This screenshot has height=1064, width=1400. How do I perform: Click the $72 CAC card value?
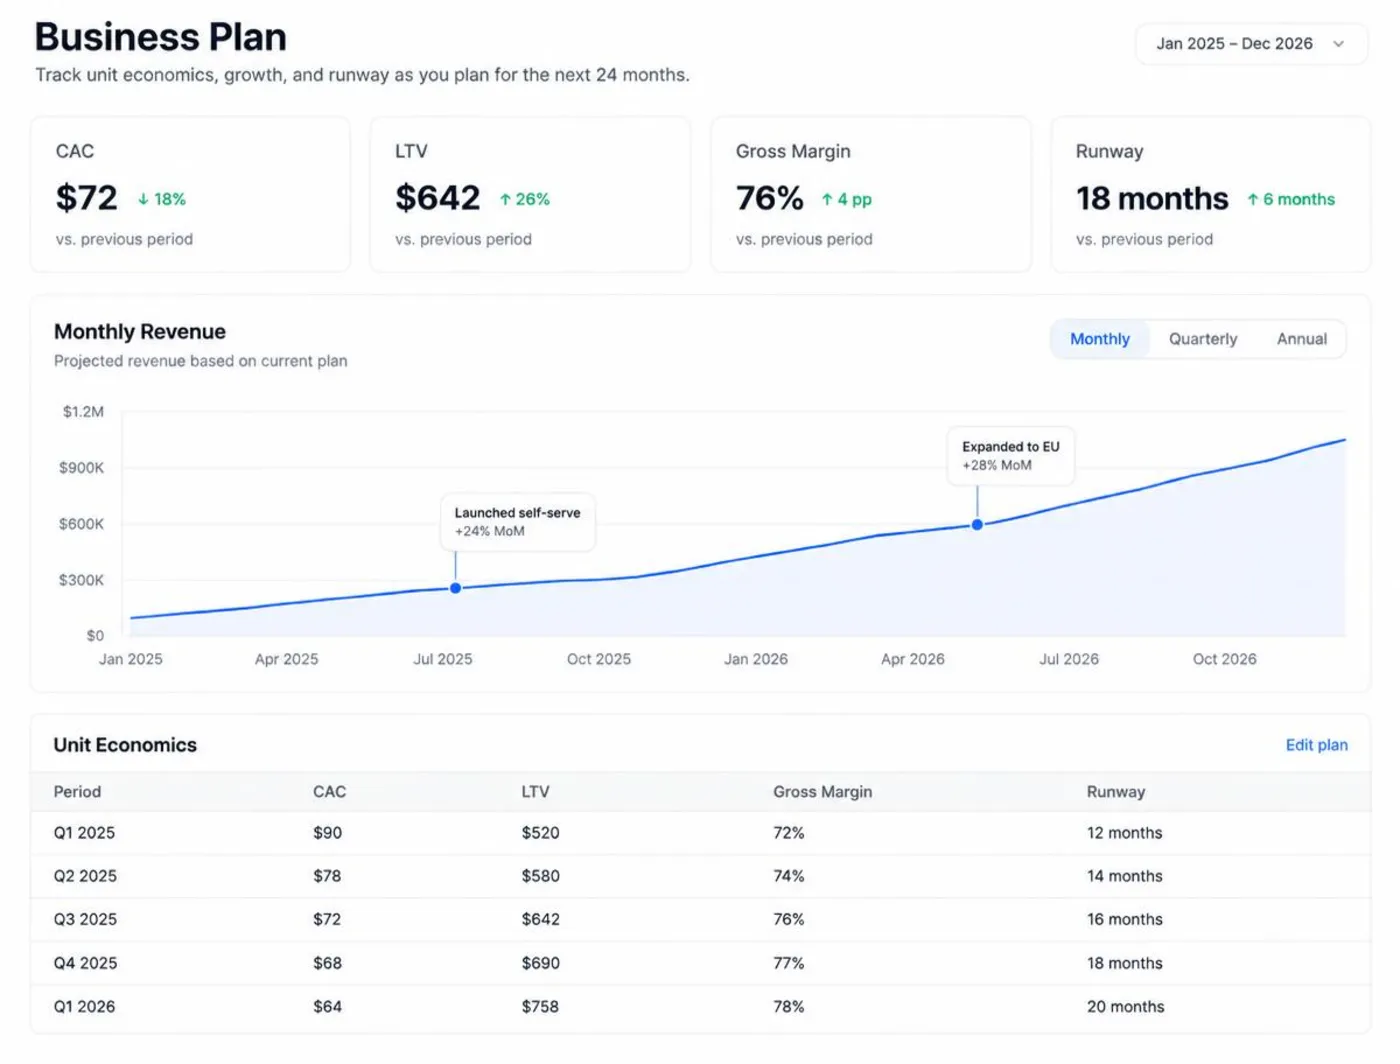[87, 198]
